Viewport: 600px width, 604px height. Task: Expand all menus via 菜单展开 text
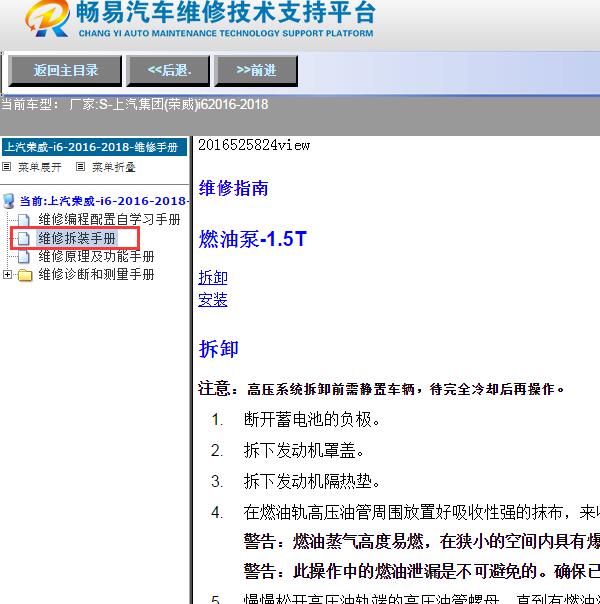coord(40,167)
